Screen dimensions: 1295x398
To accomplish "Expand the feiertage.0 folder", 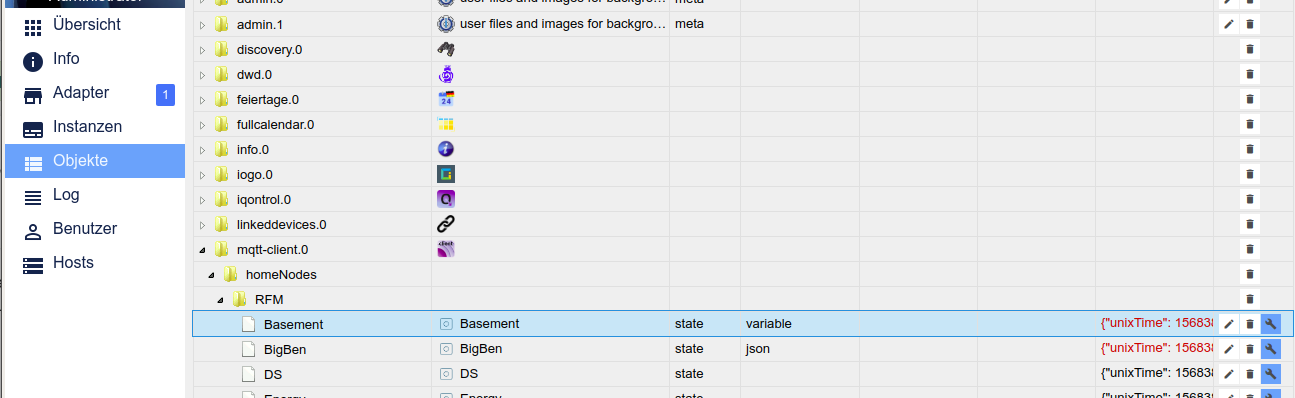I will pyautogui.click(x=202, y=99).
